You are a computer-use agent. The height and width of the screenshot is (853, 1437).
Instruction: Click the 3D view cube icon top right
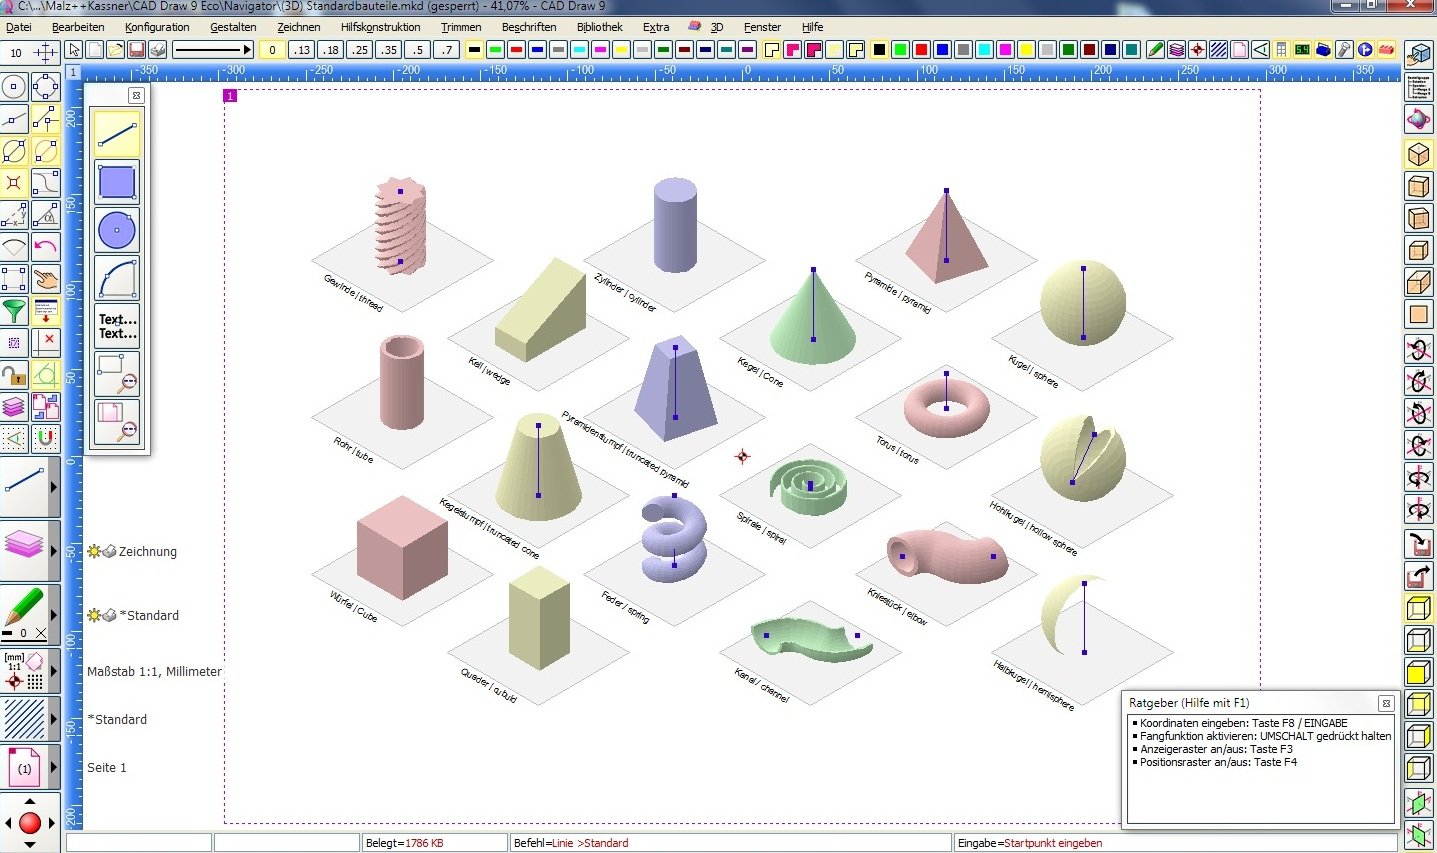[x=1418, y=53]
